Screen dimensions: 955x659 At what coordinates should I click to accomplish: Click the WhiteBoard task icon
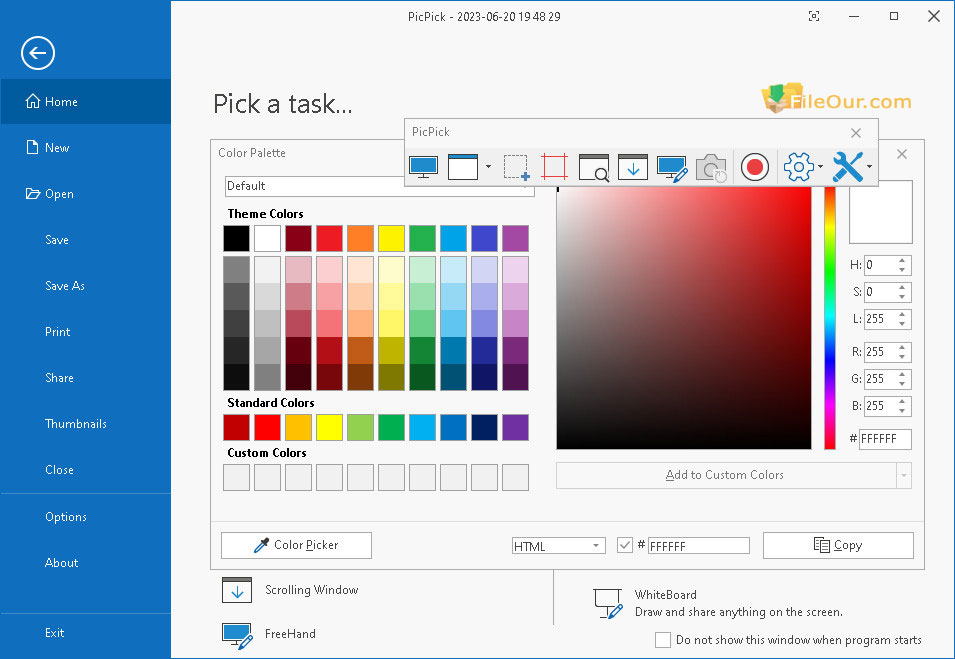(608, 604)
